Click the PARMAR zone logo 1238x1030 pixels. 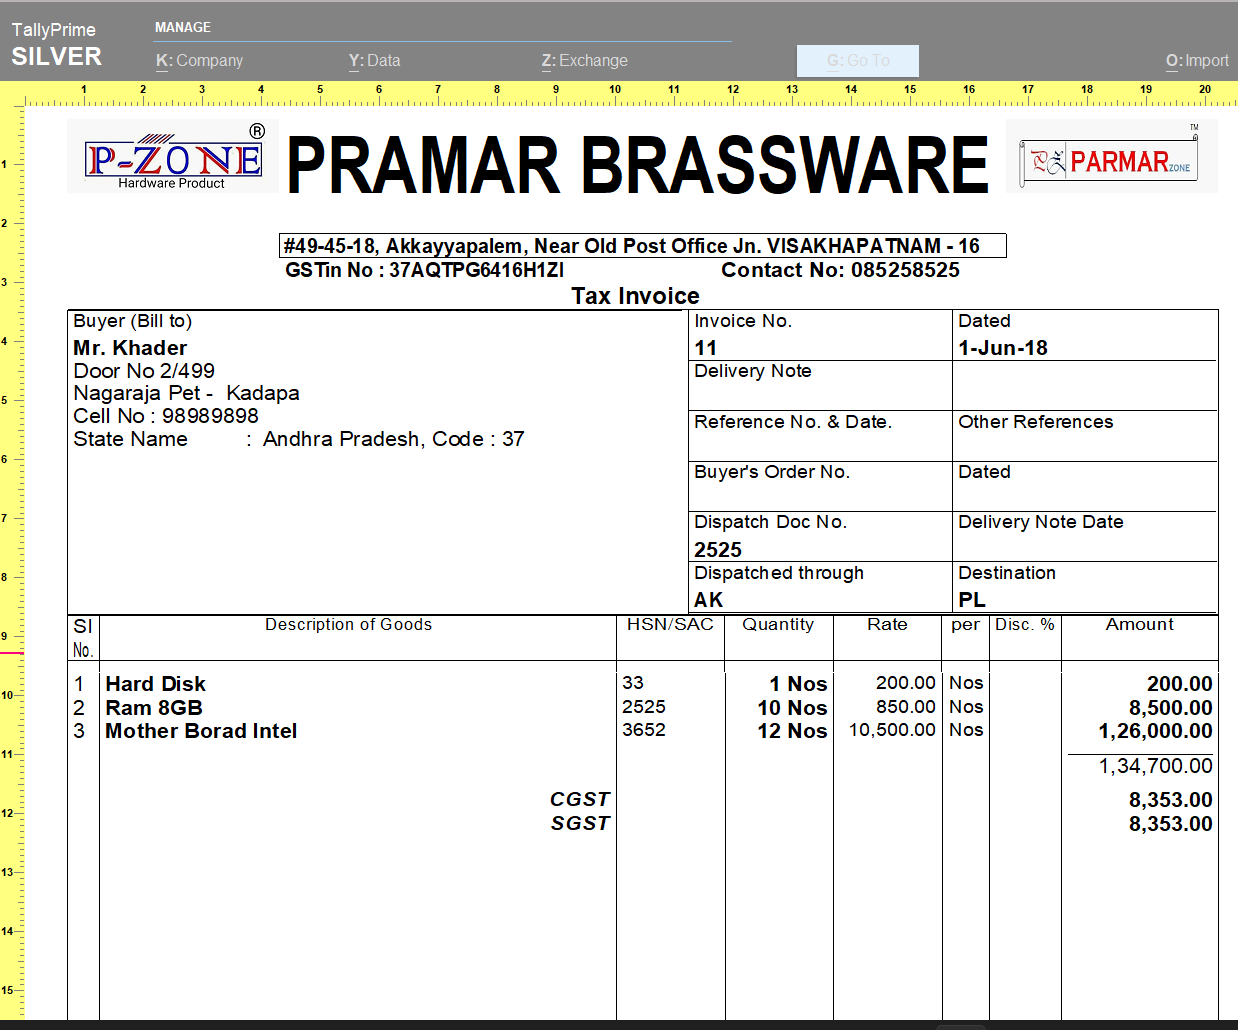tap(1111, 156)
